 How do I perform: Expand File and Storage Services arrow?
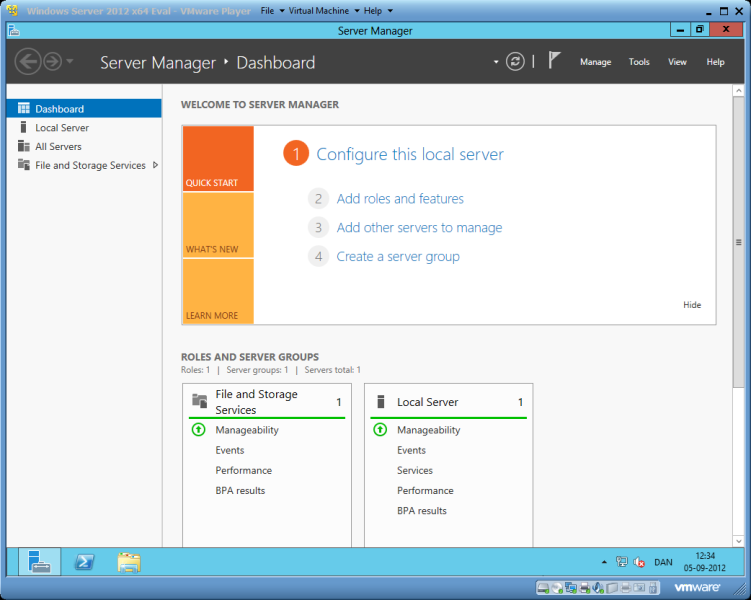pyautogui.click(x=155, y=165)
